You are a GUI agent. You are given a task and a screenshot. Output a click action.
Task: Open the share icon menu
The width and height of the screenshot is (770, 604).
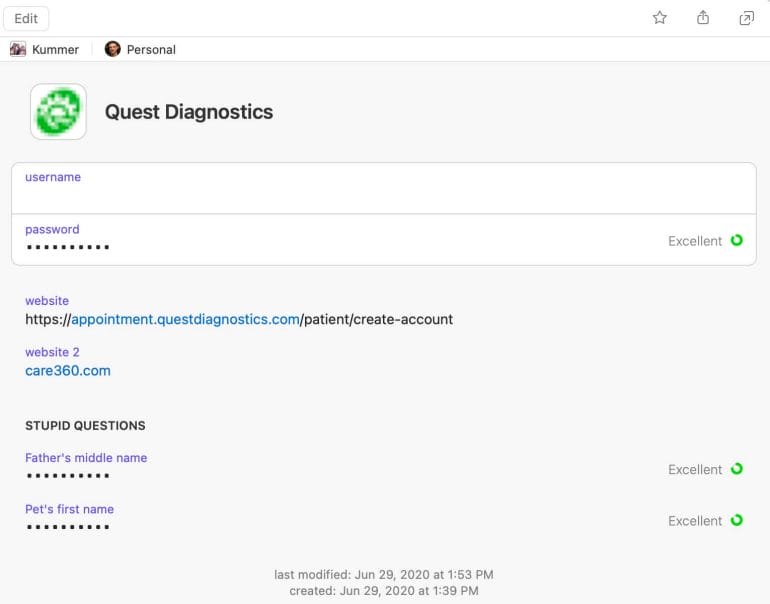pos(703,18)
